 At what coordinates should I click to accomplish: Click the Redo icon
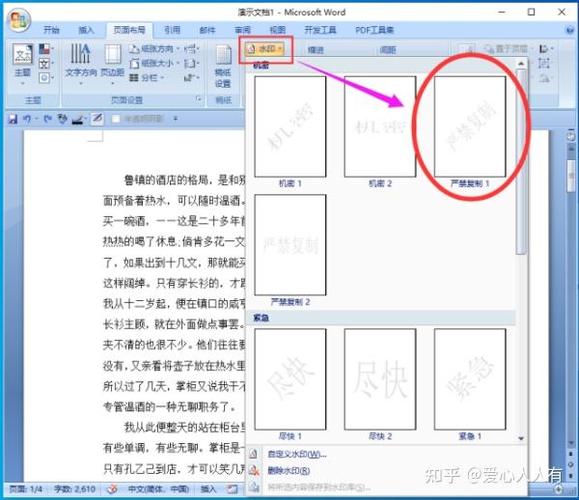[x=47, y=119]
